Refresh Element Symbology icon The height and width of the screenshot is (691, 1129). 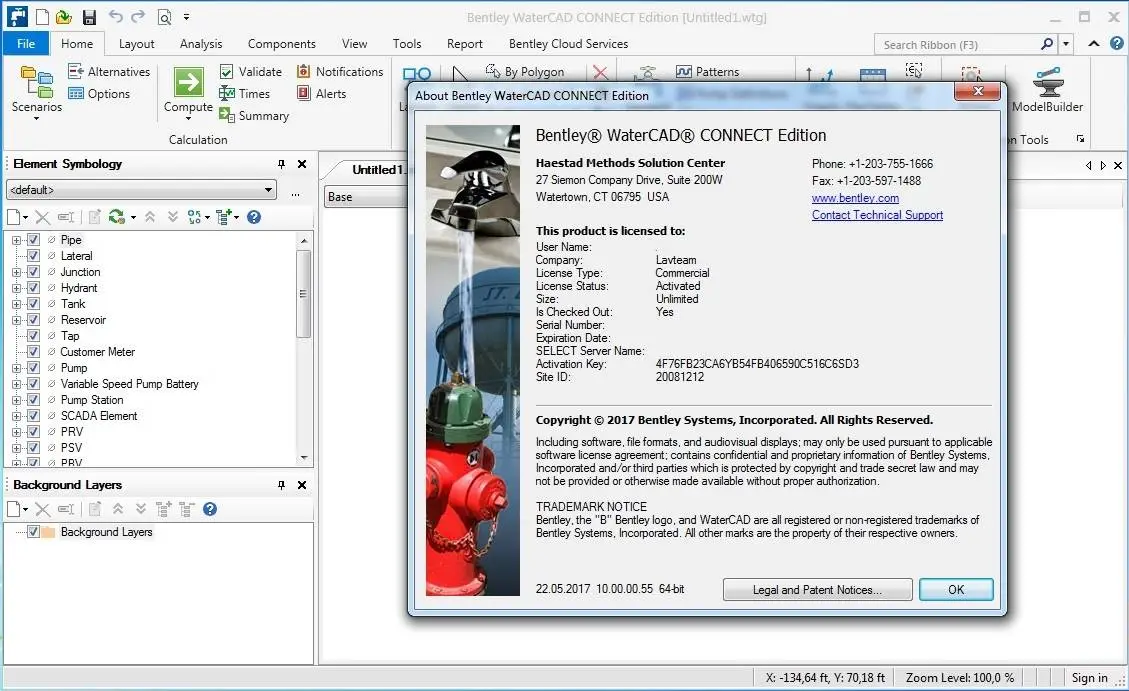coord(117,217)
